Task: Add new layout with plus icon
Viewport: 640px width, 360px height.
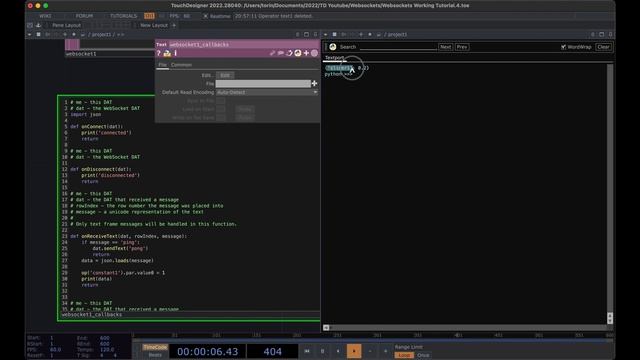Action: click(x=174, y=25)
